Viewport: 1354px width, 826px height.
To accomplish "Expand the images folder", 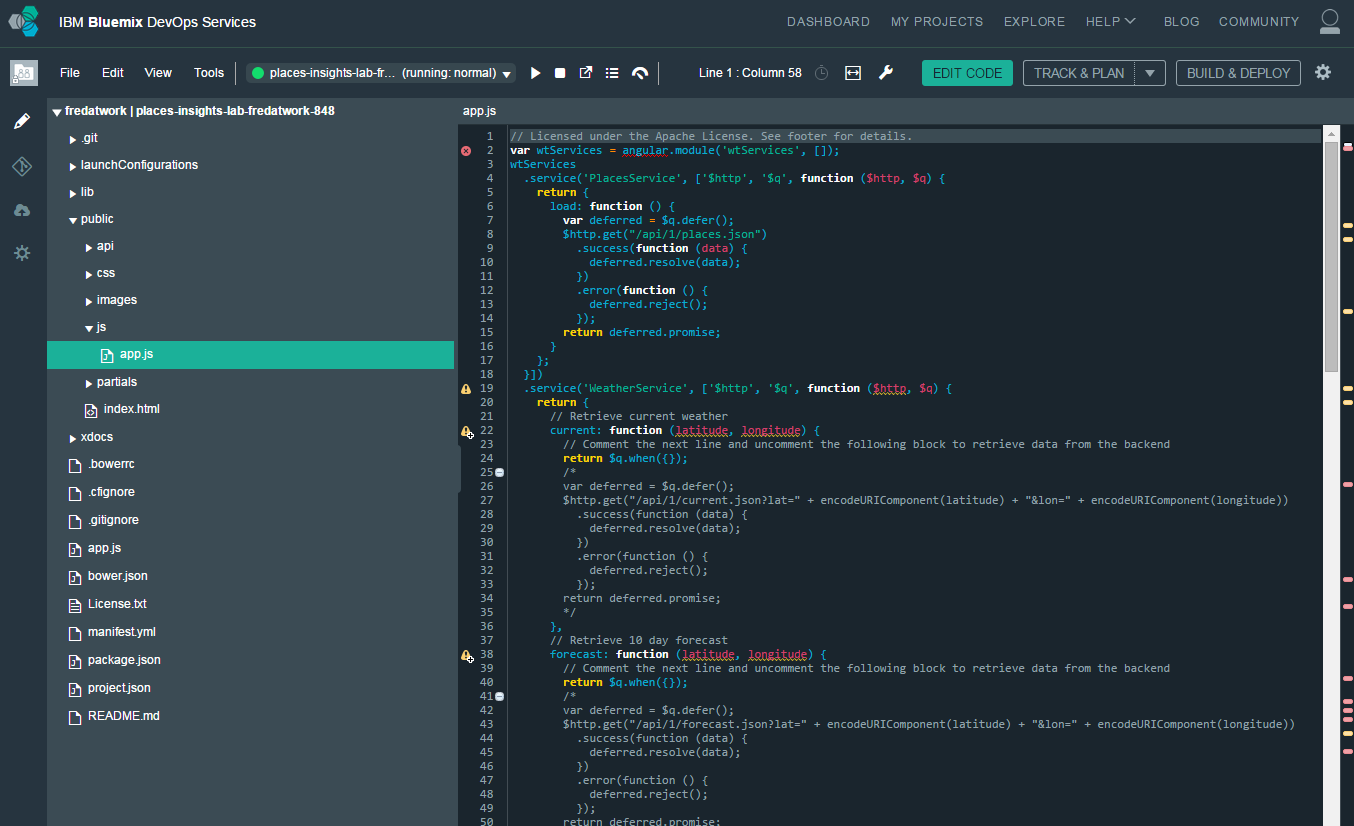I will pos(89,301).
